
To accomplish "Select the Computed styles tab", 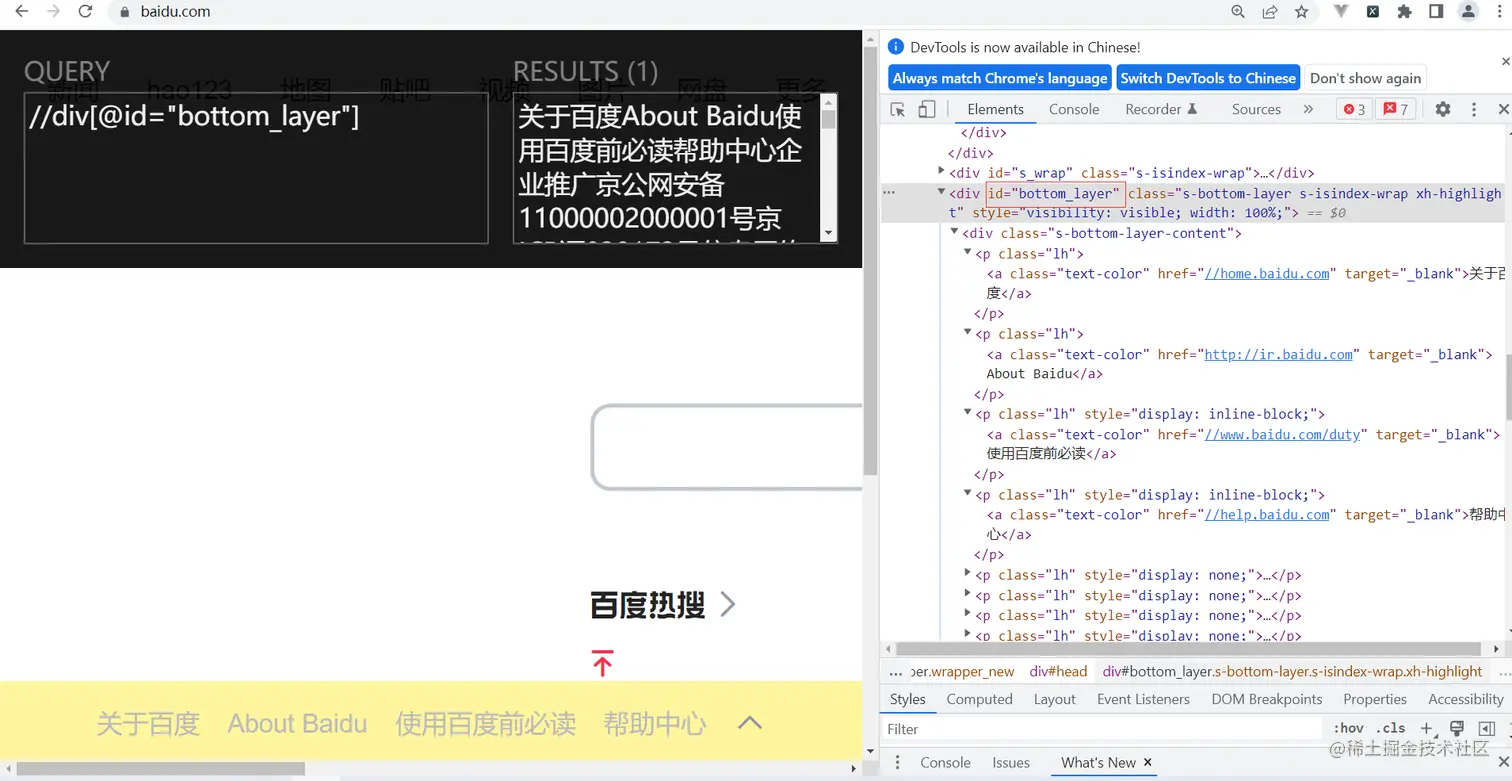I will point(979,699).
